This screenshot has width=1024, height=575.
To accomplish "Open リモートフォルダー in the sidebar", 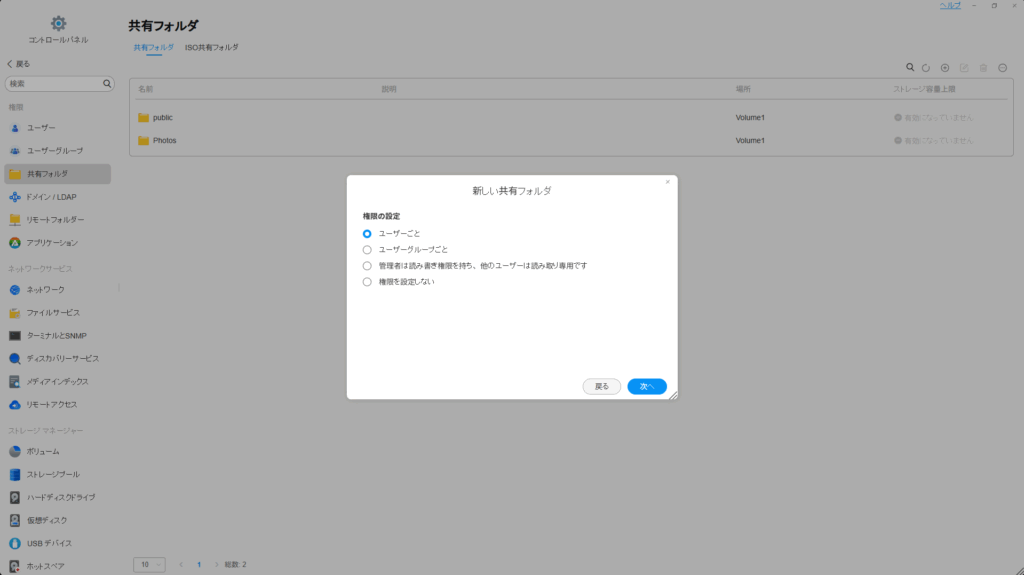I will tap(57, 220).
